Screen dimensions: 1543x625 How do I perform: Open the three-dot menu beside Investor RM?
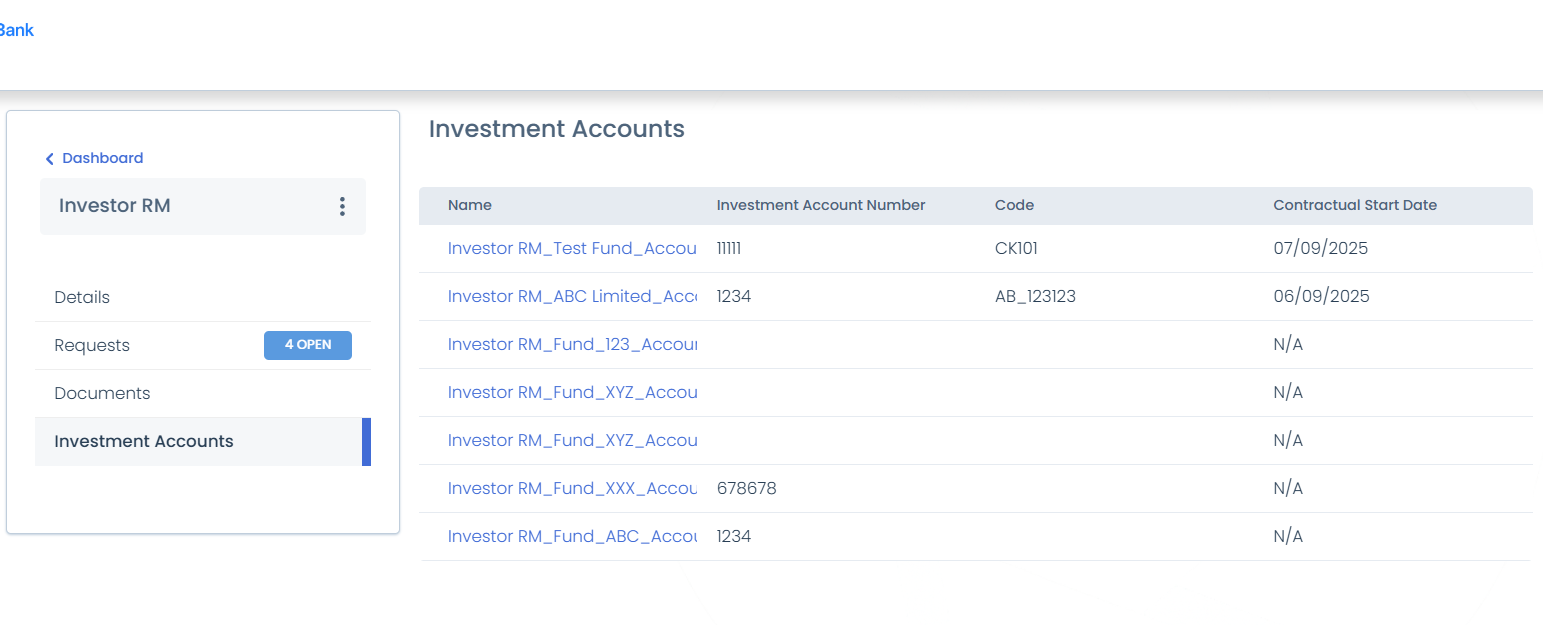click(x=342, y=206)
